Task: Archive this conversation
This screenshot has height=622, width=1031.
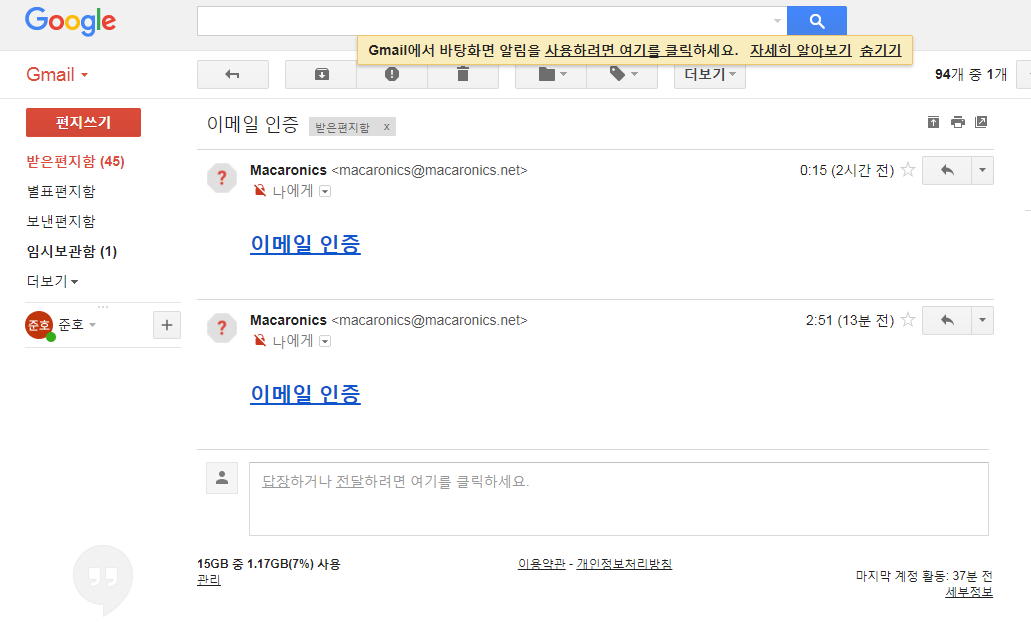Action: (x=321, y=74)
